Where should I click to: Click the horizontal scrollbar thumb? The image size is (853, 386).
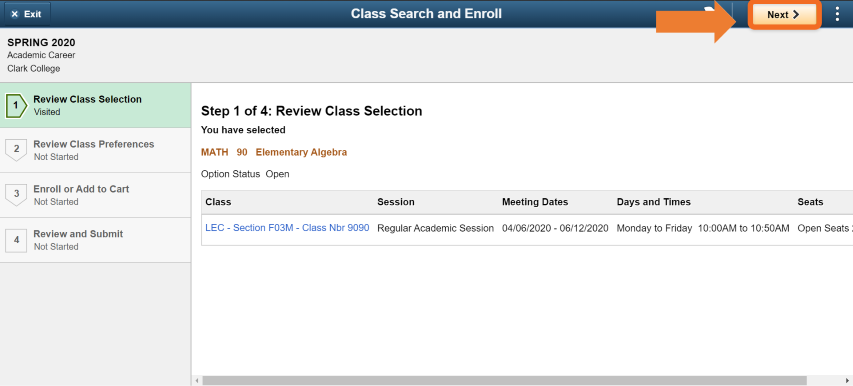pyautogui.click(x=504, y=381)
